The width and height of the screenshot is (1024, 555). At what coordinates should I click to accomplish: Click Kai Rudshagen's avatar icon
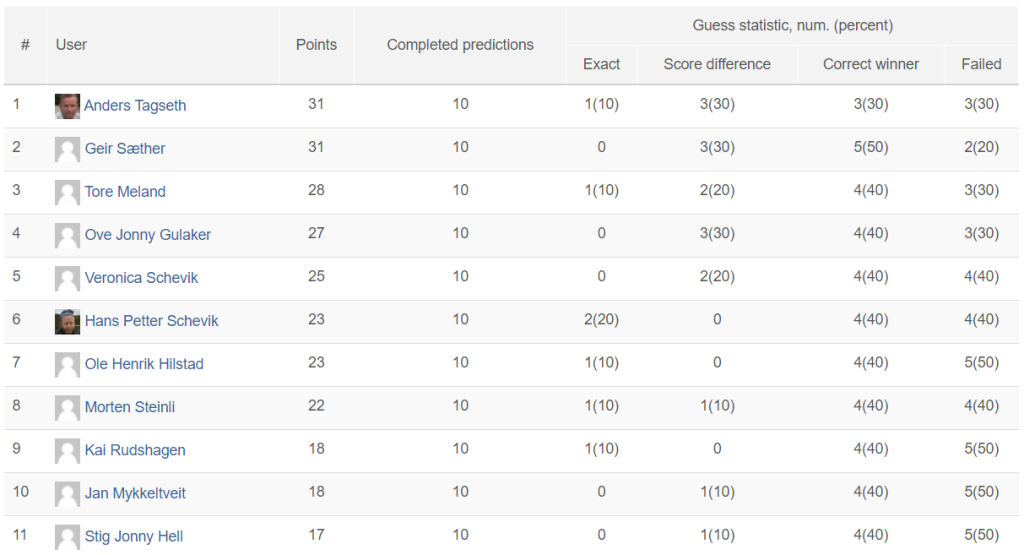click(67, 451)
